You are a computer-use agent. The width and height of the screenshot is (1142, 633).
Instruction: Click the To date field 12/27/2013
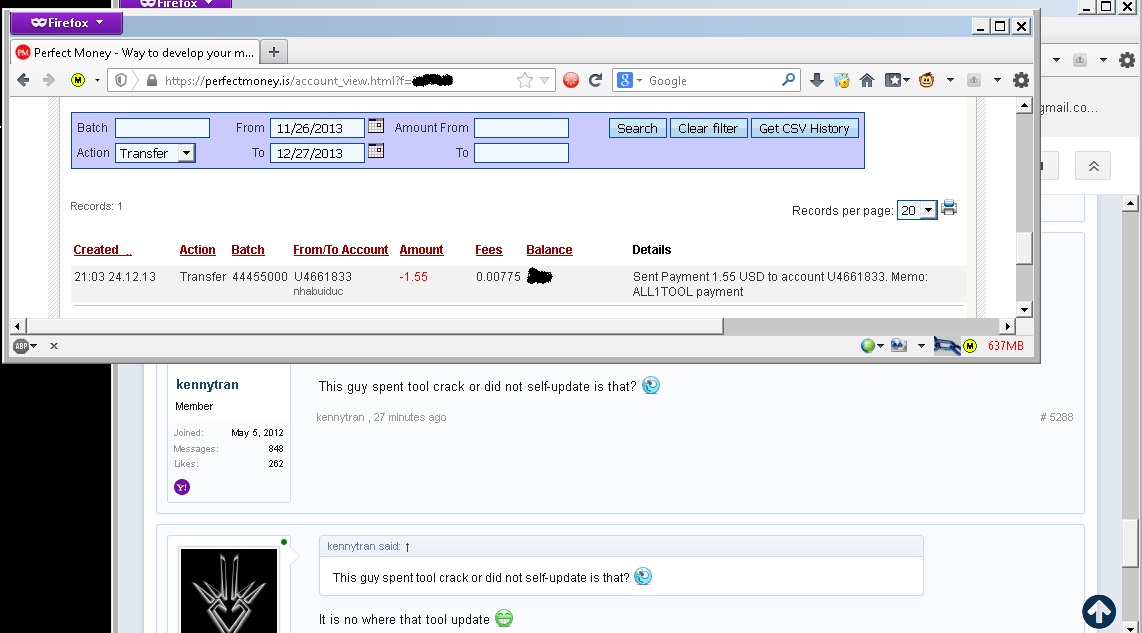coord(317,153)
